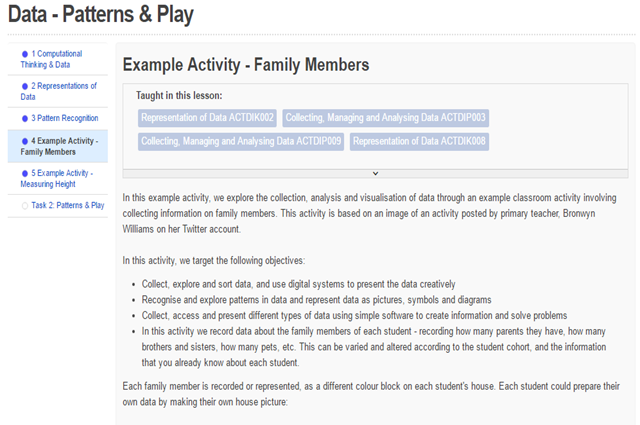This screenshot has width=640, height=425.
Task: Open Task 2: Patterns & Play
Action: tap(68, 205)
